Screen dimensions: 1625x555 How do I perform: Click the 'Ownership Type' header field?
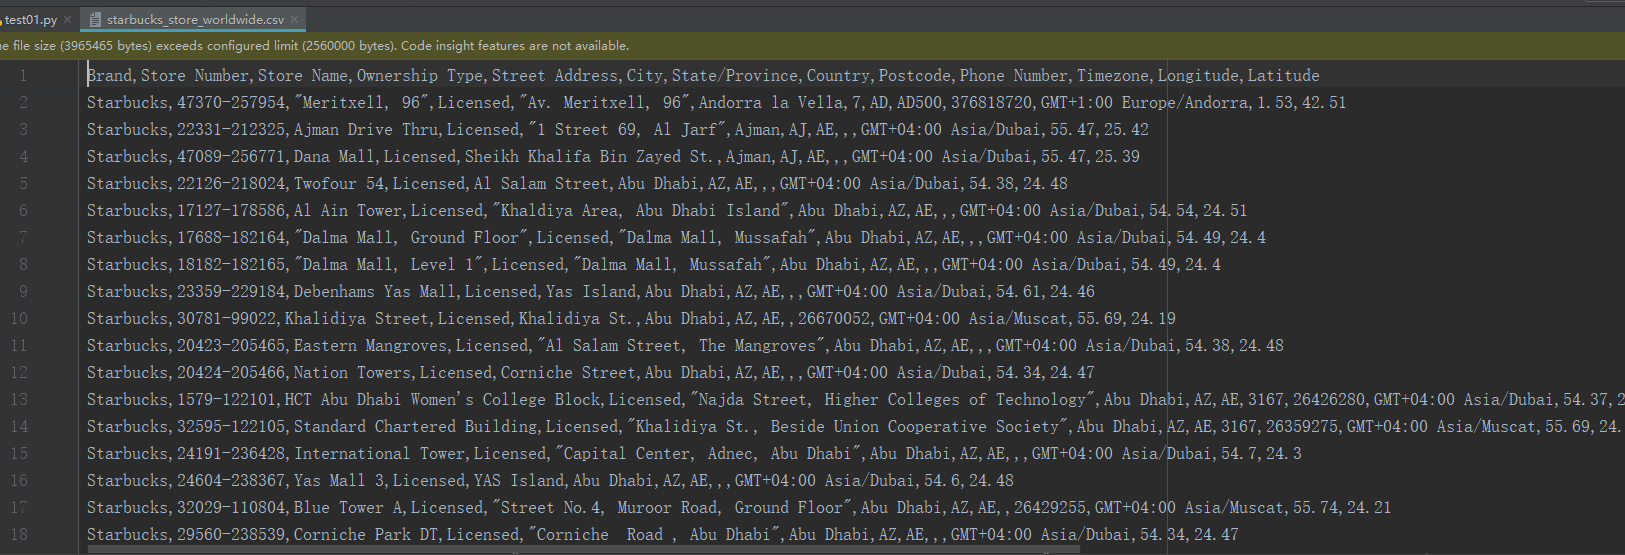coord(420,76)
